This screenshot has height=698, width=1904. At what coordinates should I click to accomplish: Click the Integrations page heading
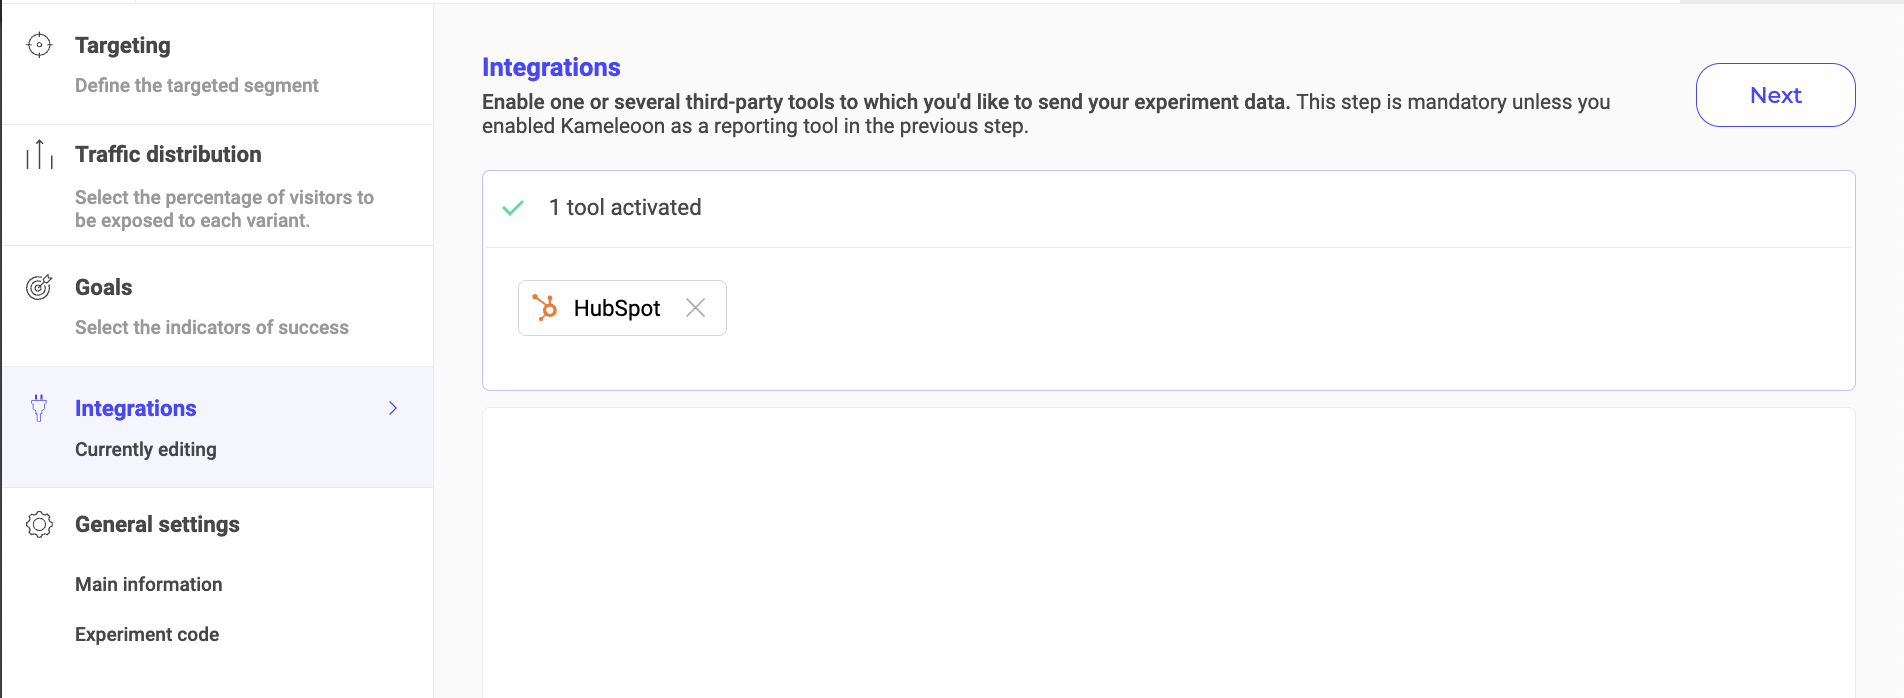[551, 67]
